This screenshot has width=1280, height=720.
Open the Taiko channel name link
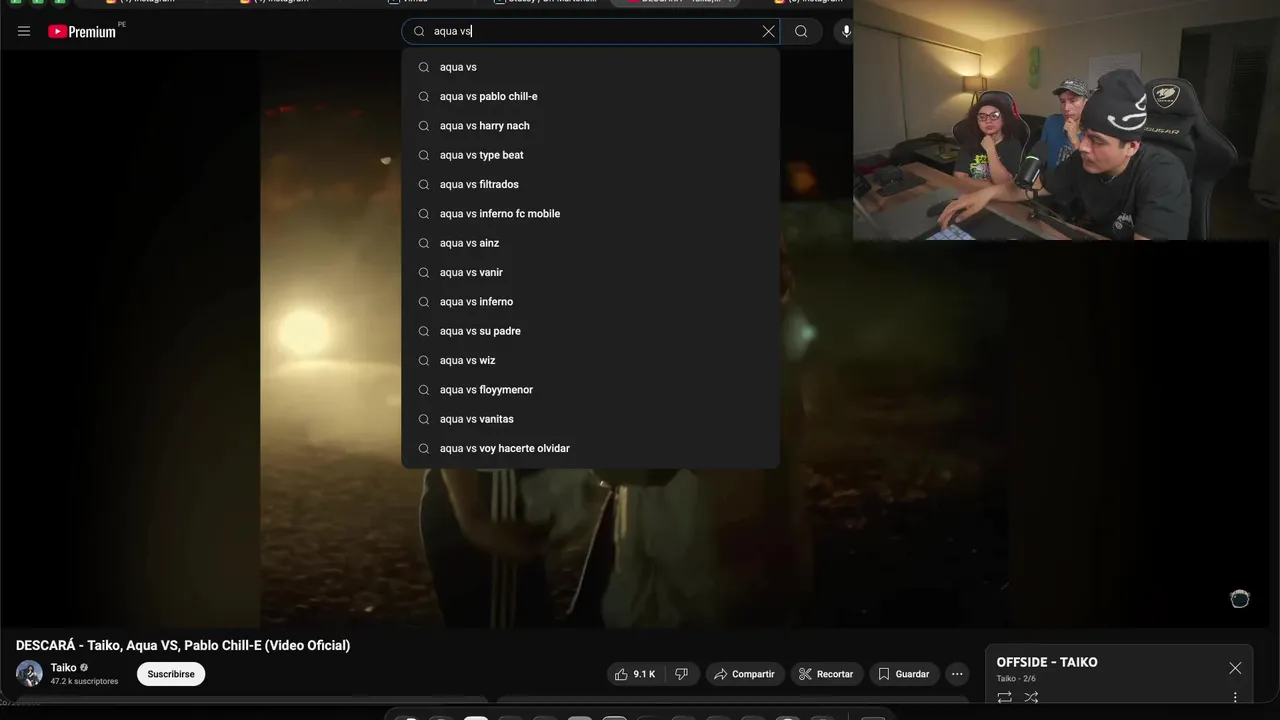coord(64,668)
